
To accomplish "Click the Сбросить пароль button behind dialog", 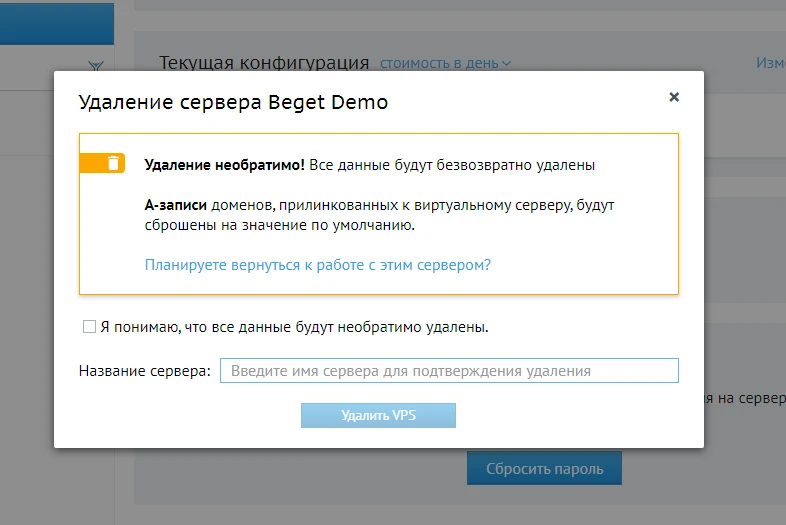I will [x=544, y=468].
